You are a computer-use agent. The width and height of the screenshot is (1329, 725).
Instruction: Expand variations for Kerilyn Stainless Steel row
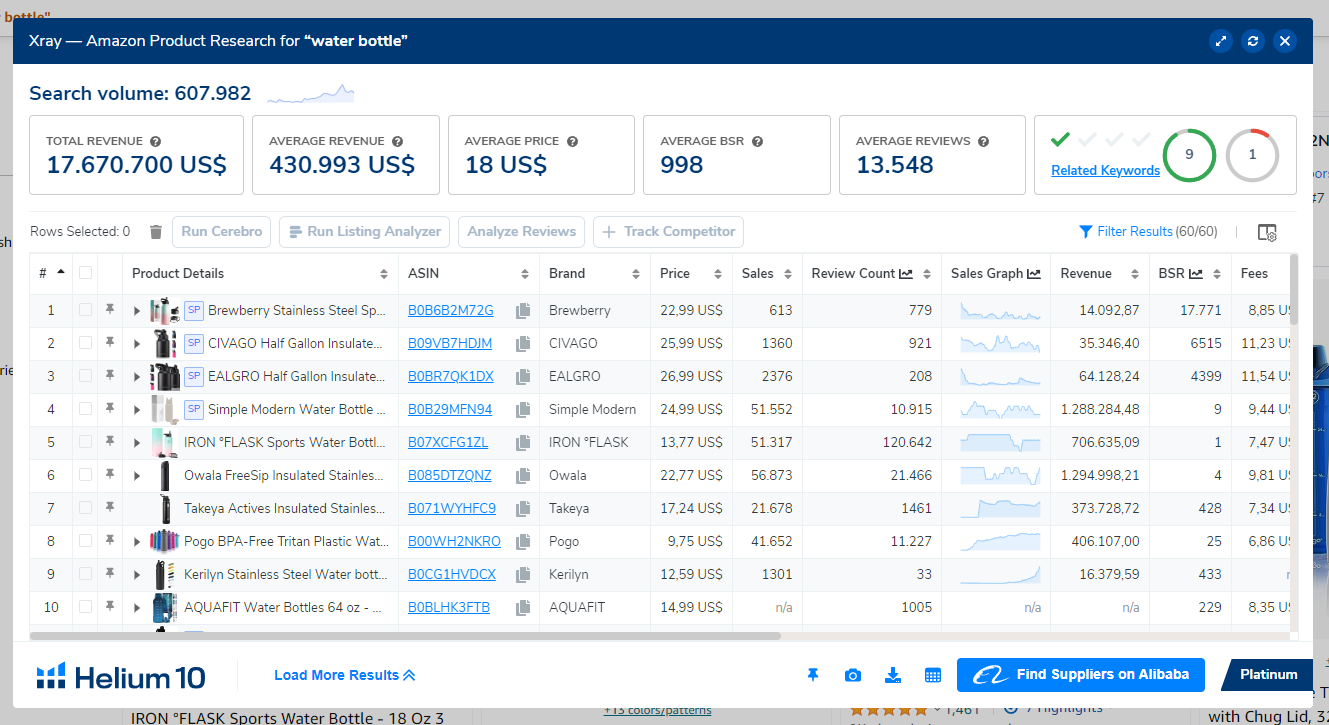[x=137, y=575]
